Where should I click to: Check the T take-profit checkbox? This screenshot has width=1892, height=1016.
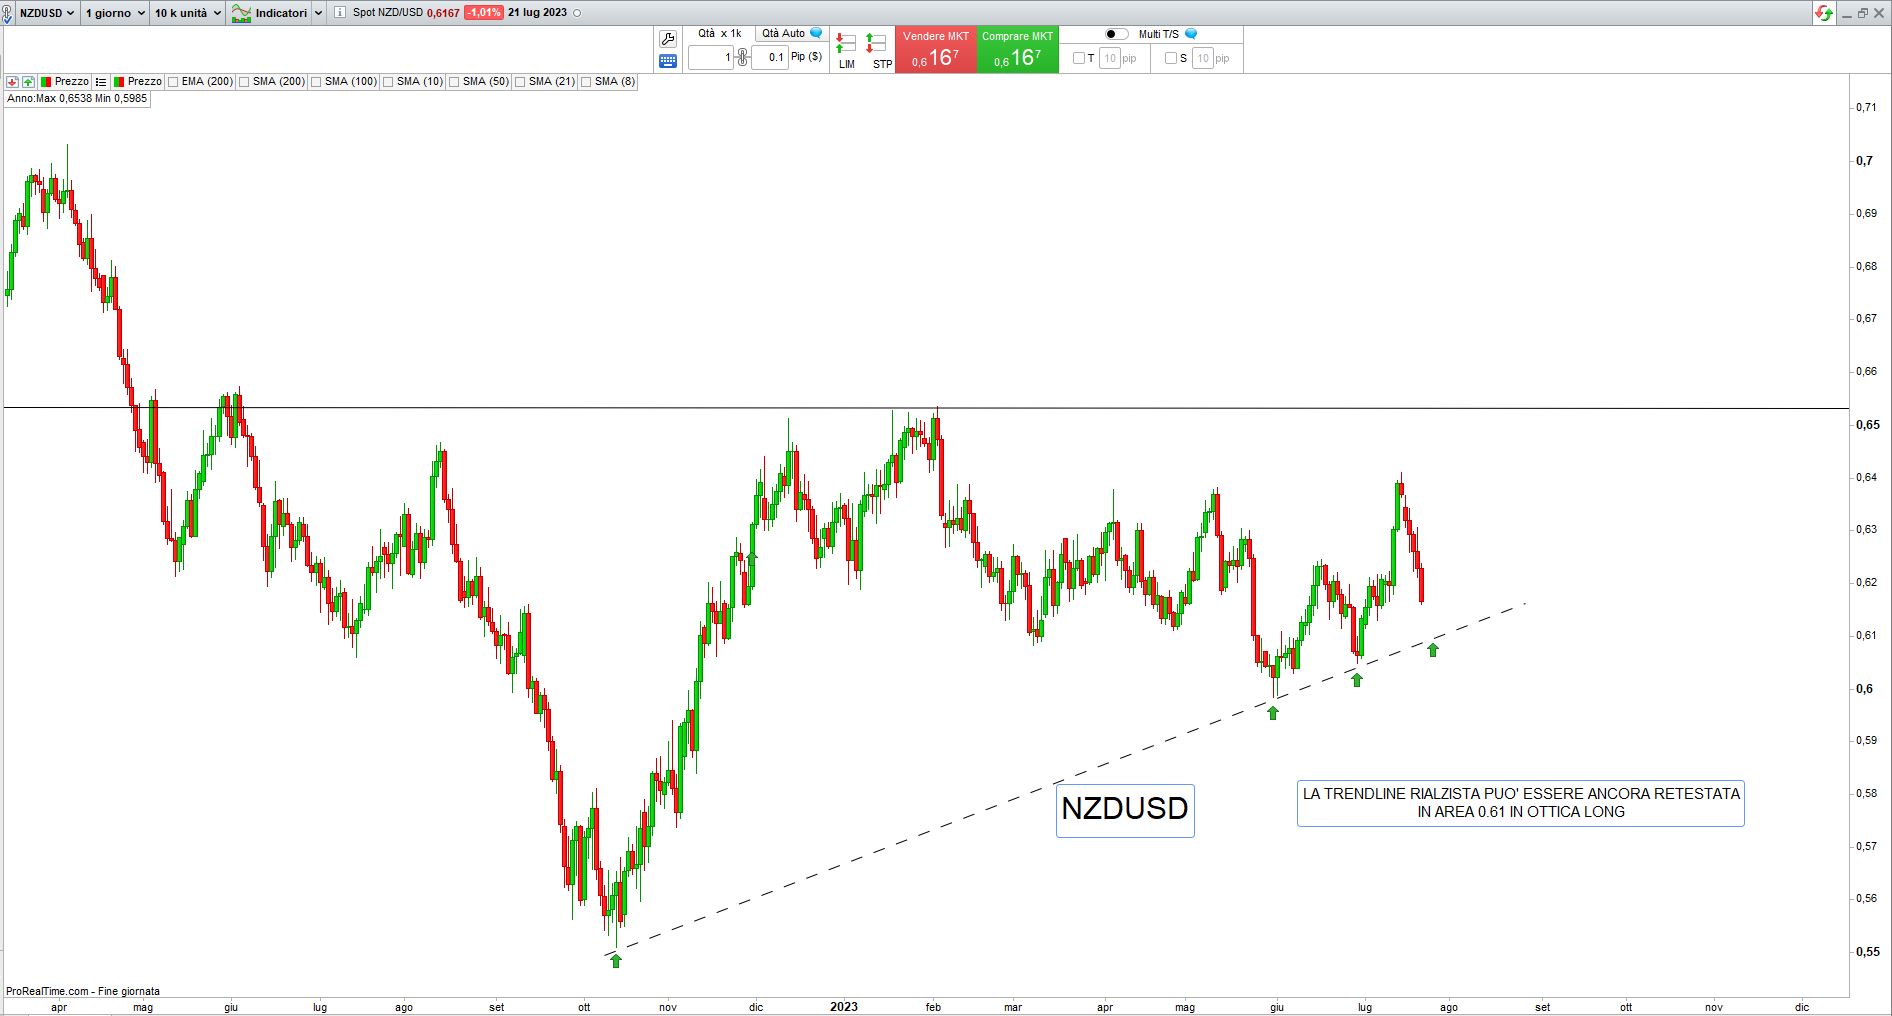click(1078, 58)
